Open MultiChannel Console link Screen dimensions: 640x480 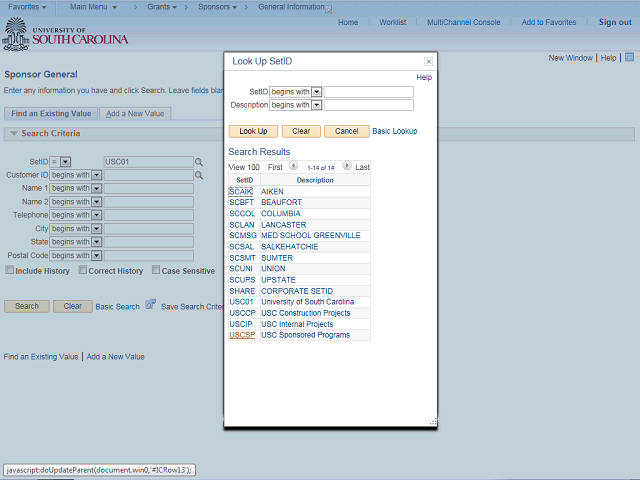pos(464,22)
